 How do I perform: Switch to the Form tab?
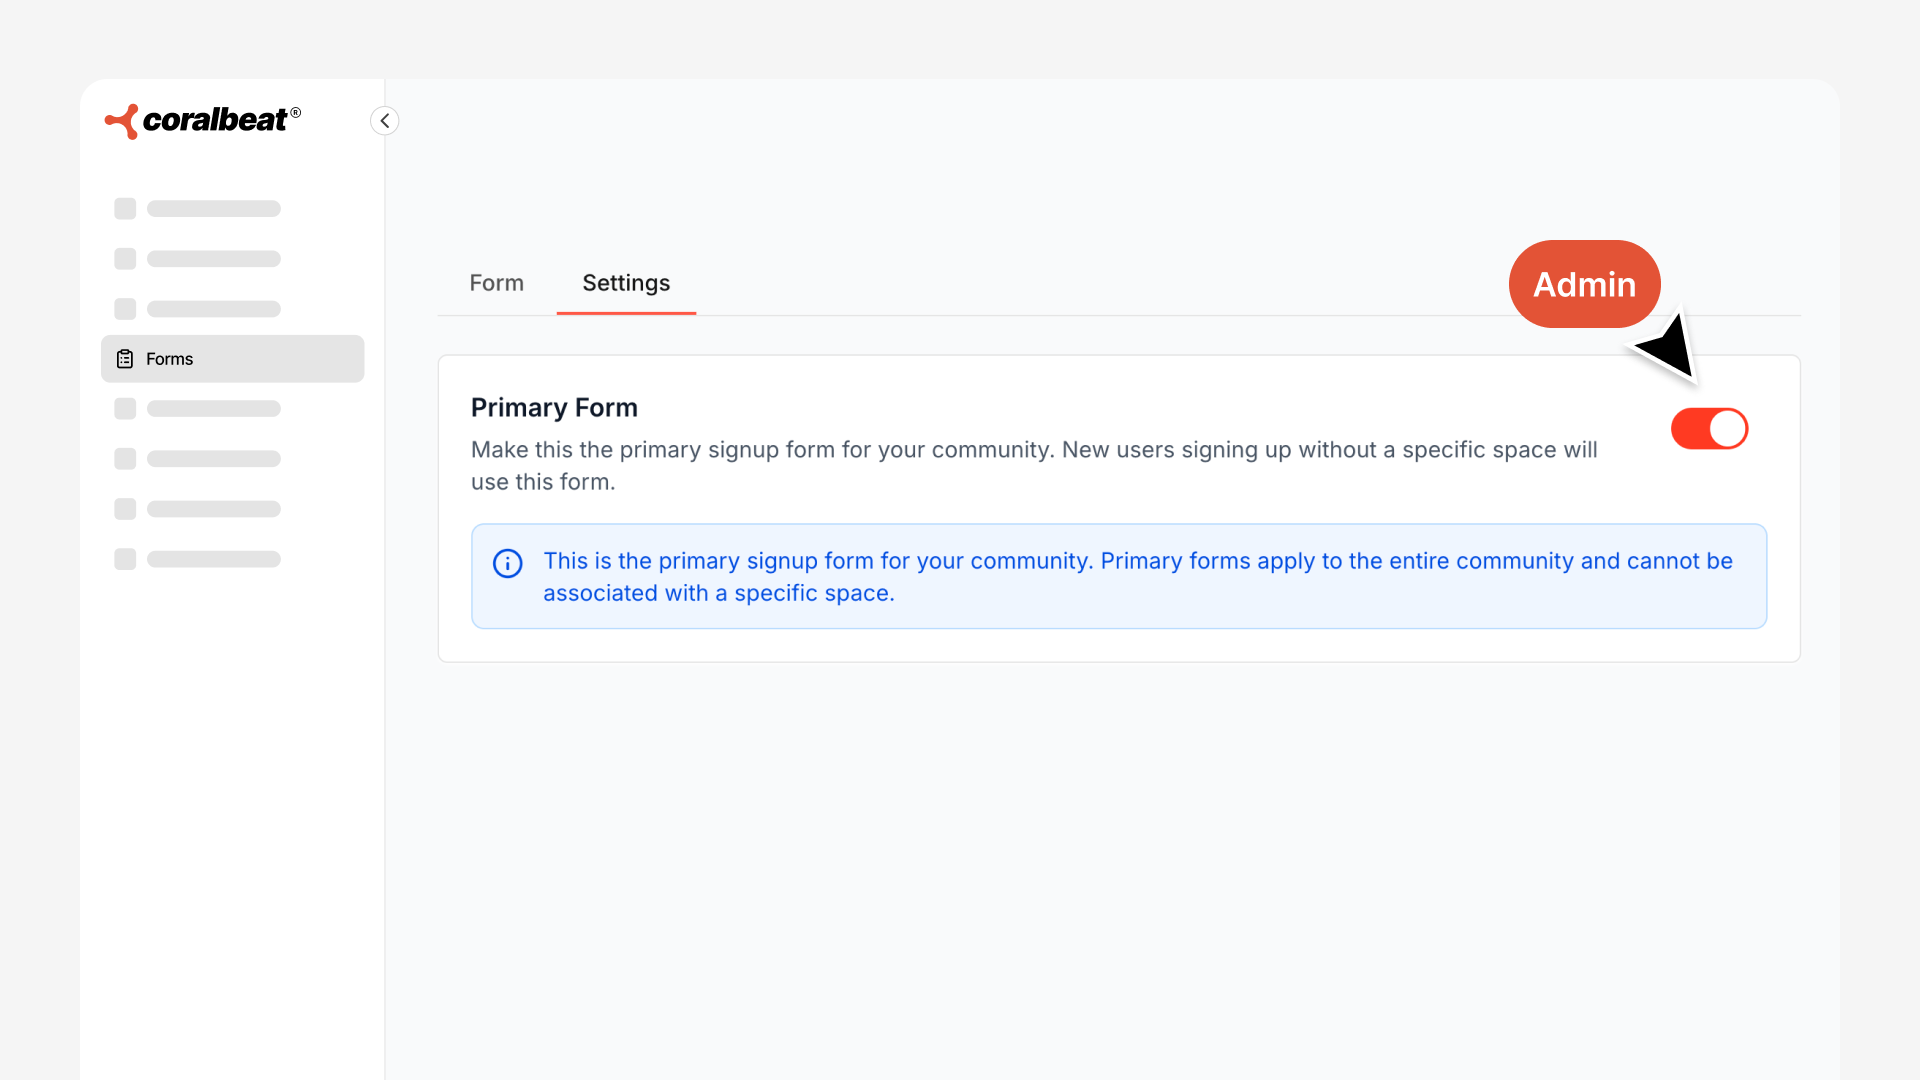pos(496,283)
